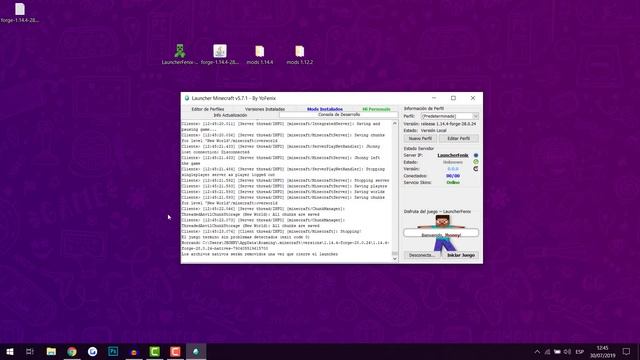Open the Windows Start menu

[x=10, y=351]
